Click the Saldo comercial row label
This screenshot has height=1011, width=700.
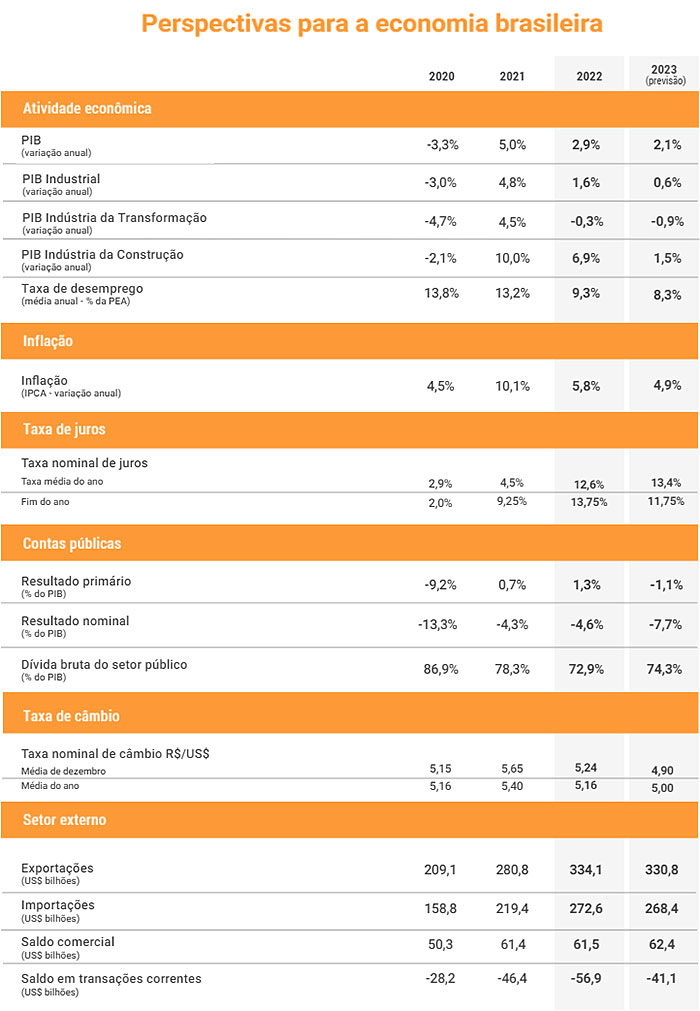[68, 948]
